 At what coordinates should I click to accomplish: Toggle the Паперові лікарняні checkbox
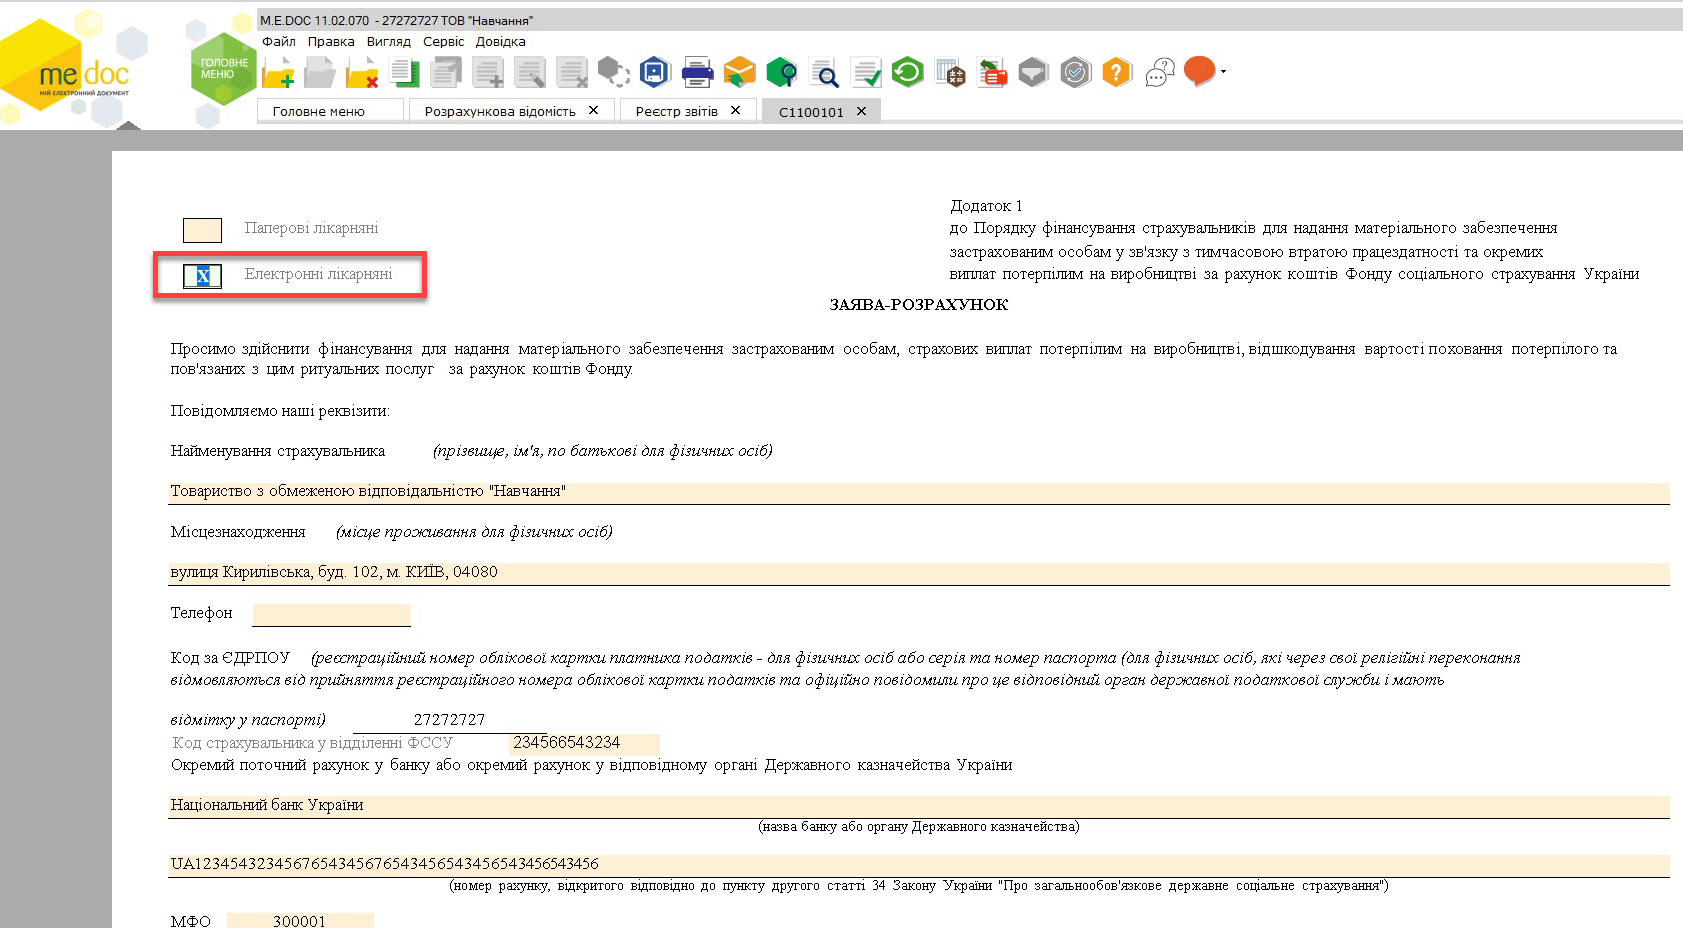point(202,230)
